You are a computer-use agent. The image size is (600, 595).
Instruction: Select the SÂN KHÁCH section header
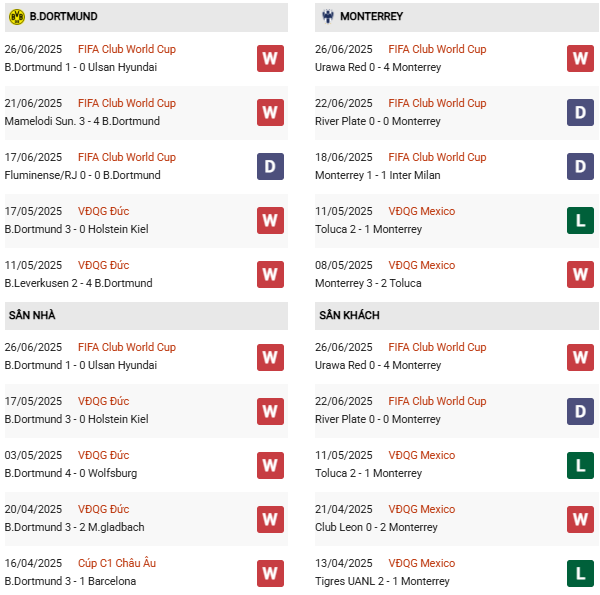tap(349, 315)
